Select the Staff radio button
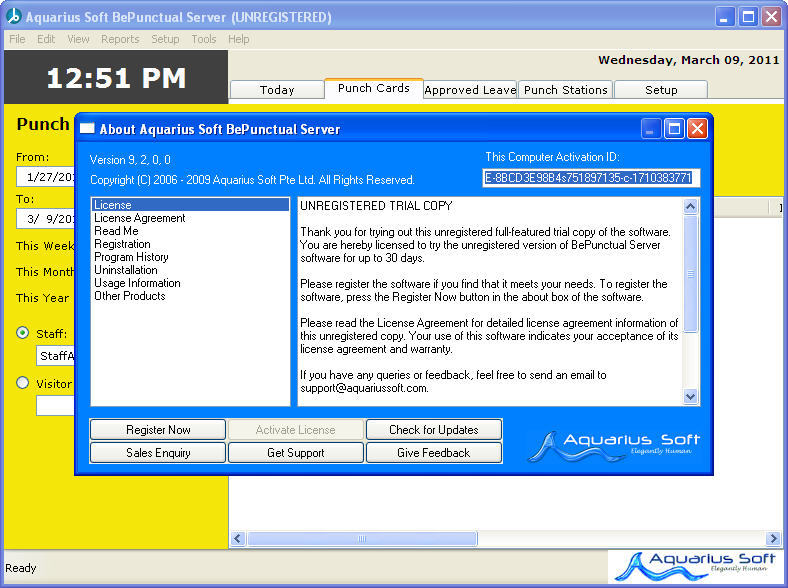The width and height of the screenshot is (788, 588). click(x=23, y=333)
